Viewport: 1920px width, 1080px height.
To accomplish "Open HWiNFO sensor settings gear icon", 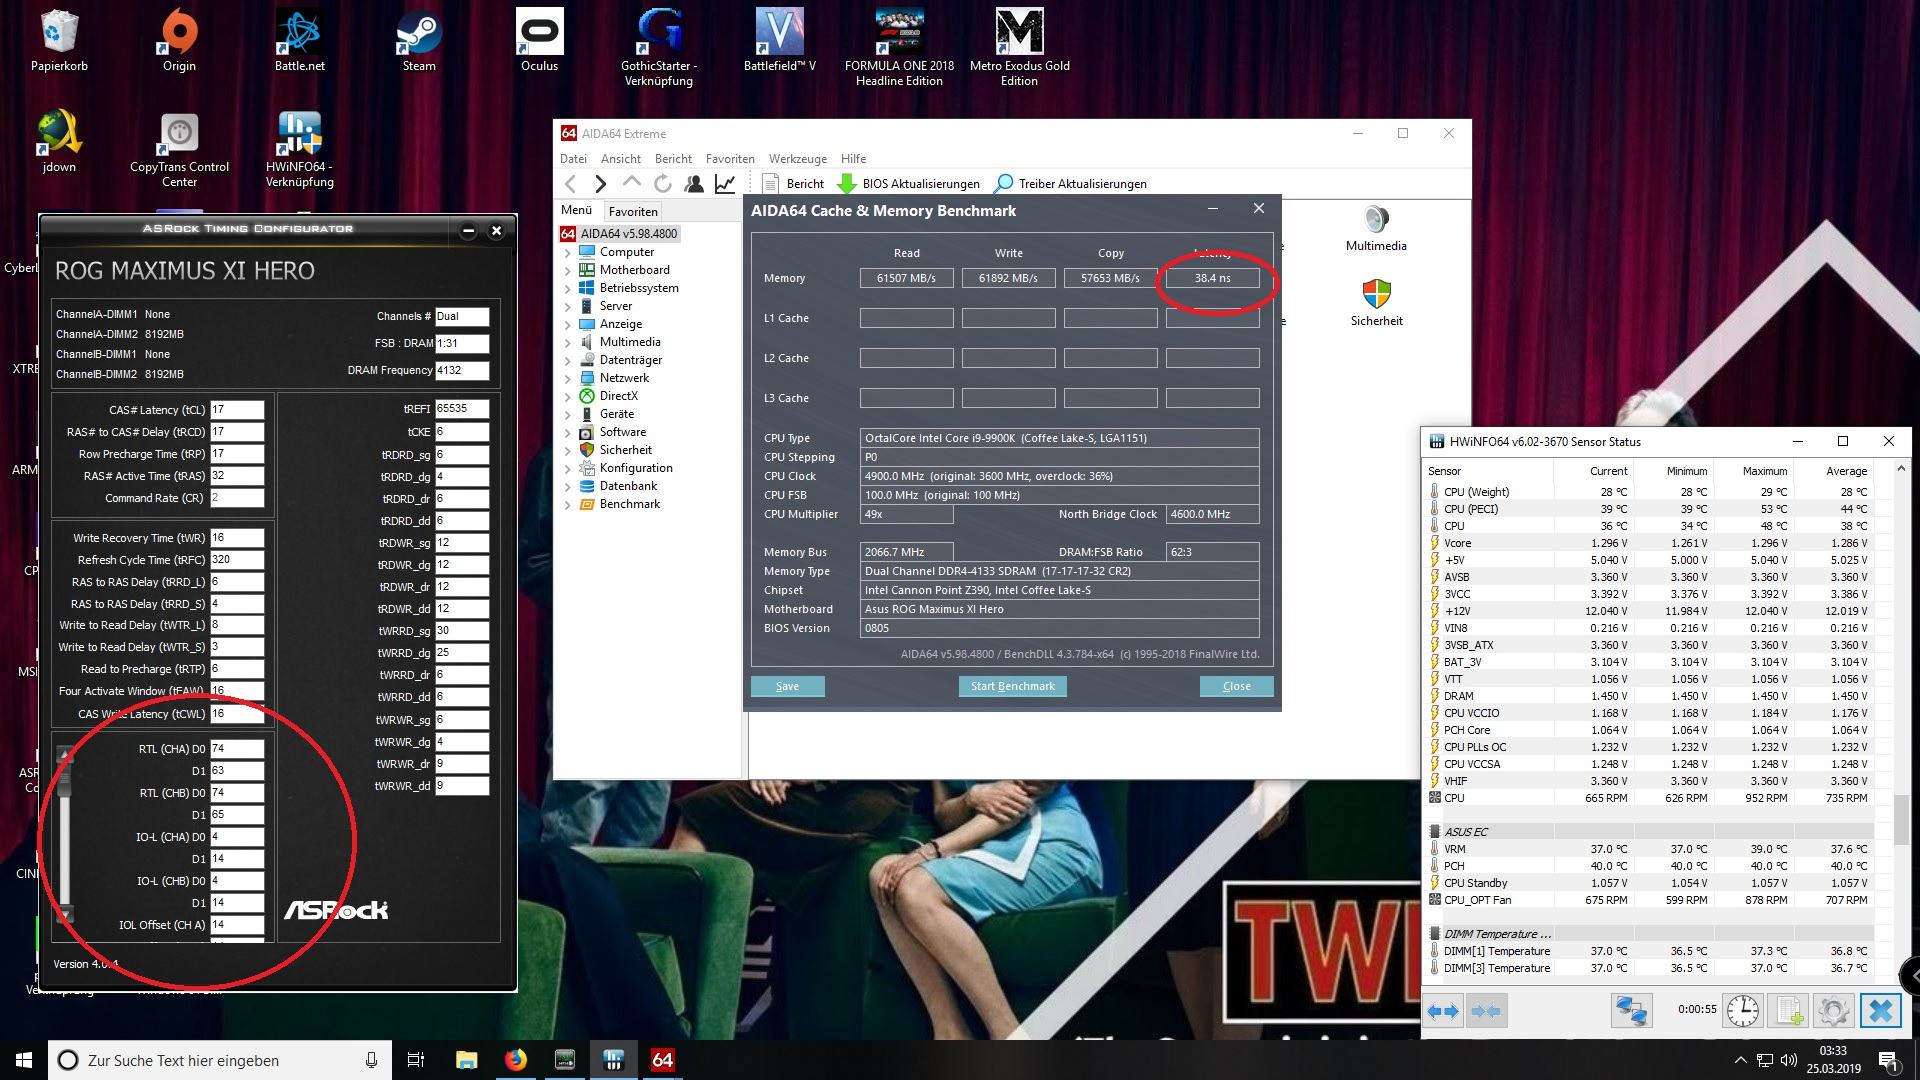I will [1833, 1011].
